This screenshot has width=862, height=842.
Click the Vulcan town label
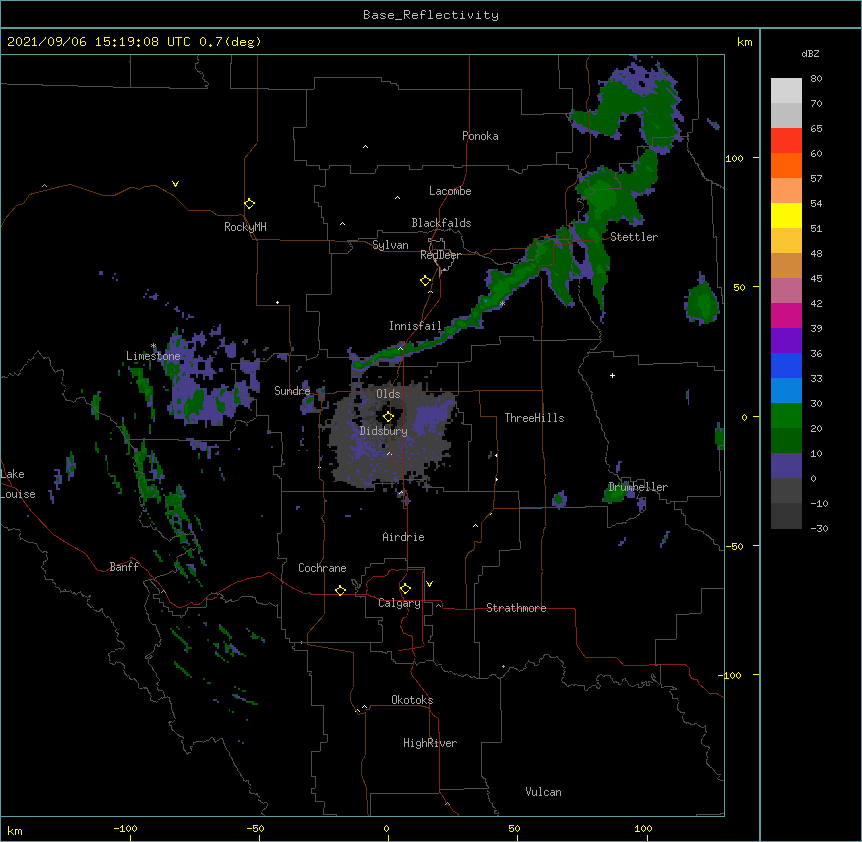click(x=543, y=792)
